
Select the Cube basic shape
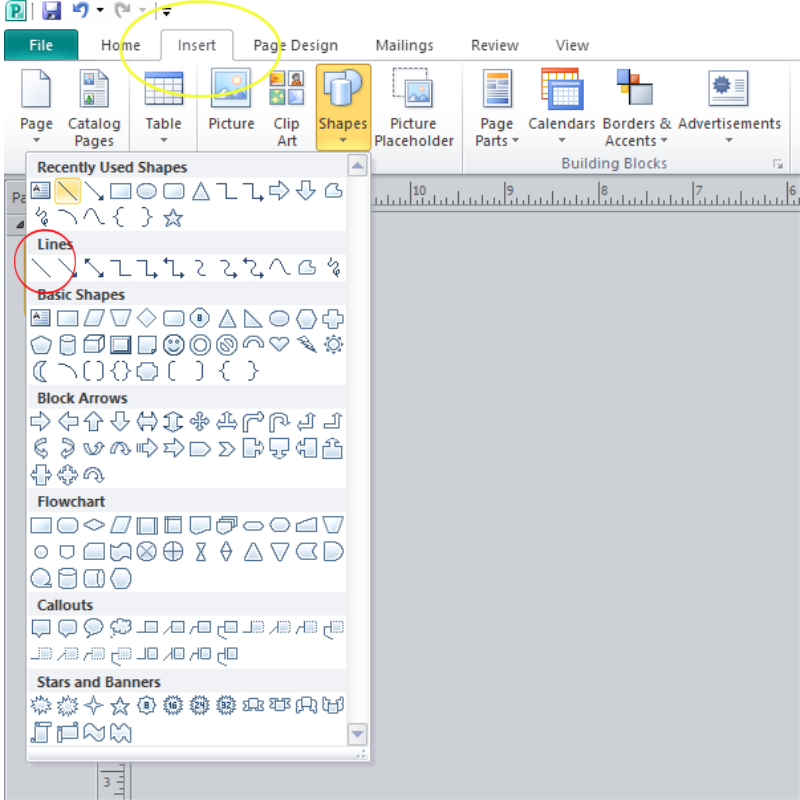tap(94, 345)
